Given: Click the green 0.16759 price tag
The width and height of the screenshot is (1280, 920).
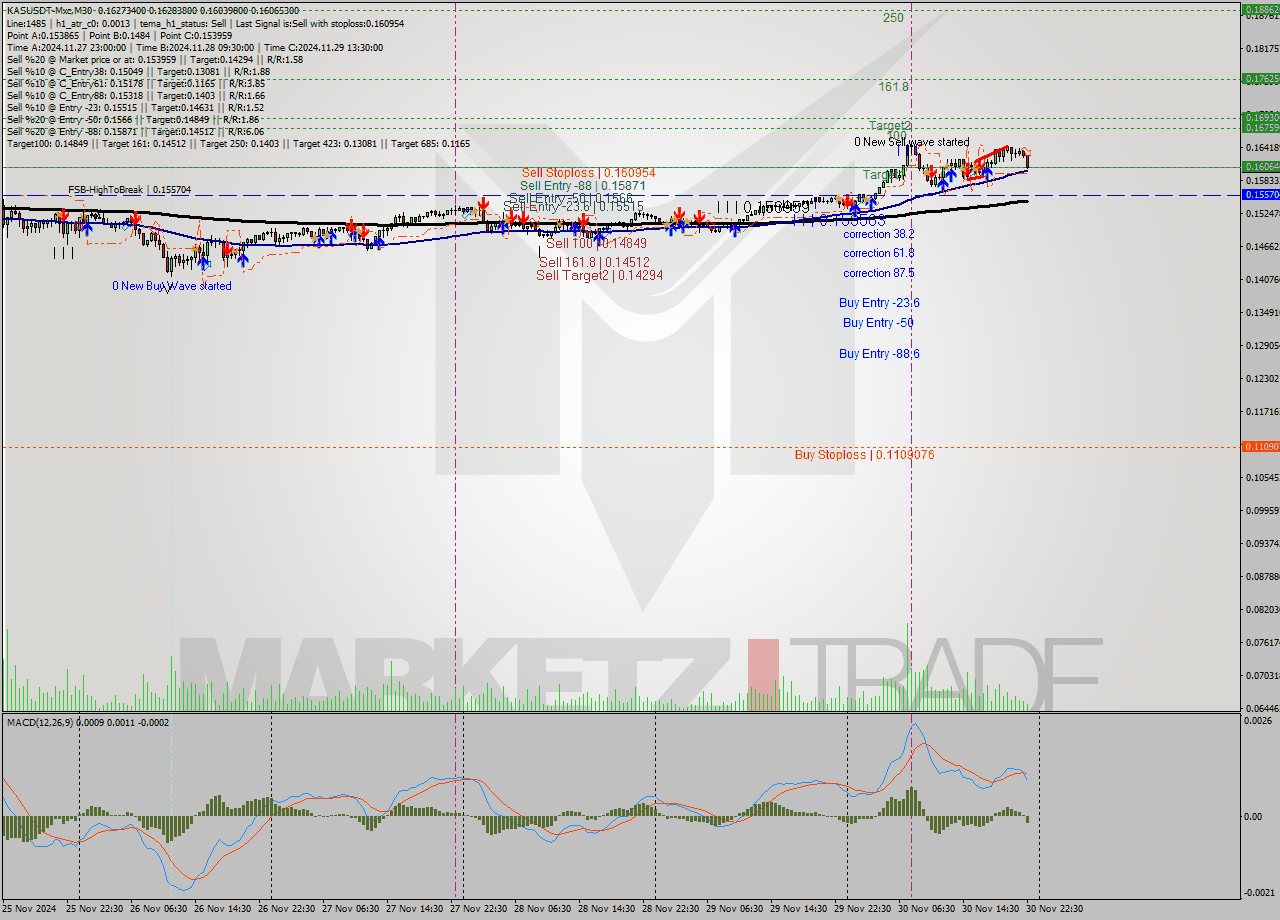Looking at the screenshot, I should [1260, 127].
